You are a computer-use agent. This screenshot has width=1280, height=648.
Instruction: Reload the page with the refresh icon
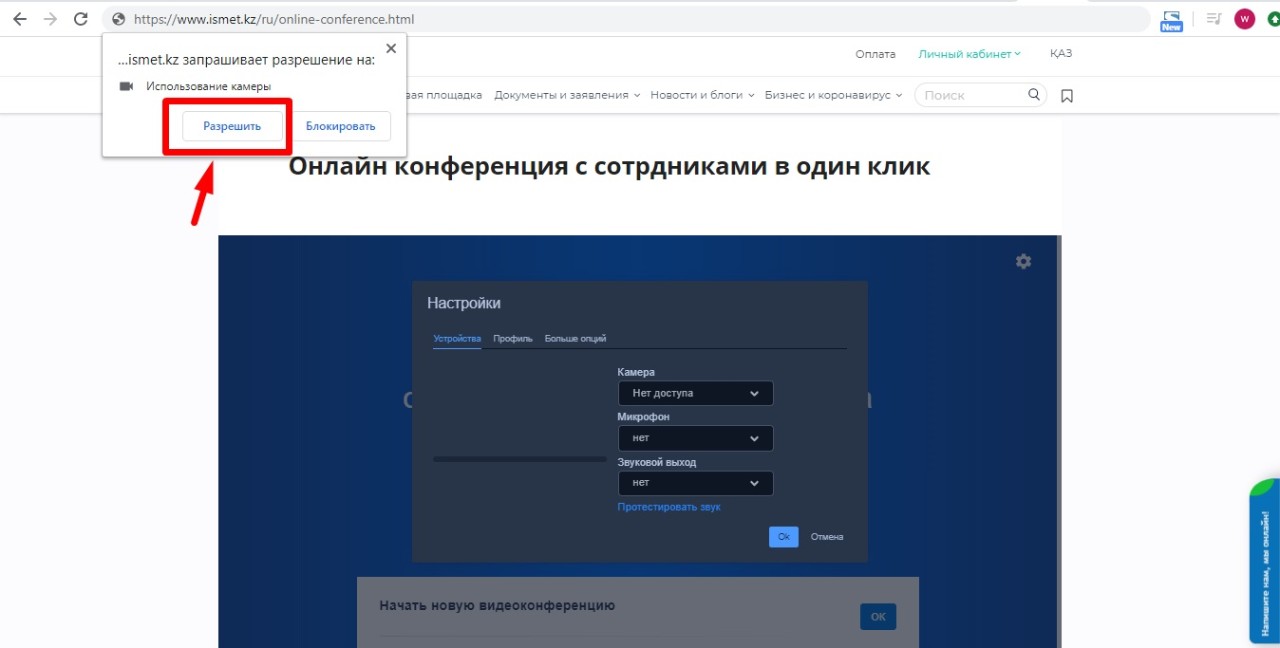tap(81, 19)
